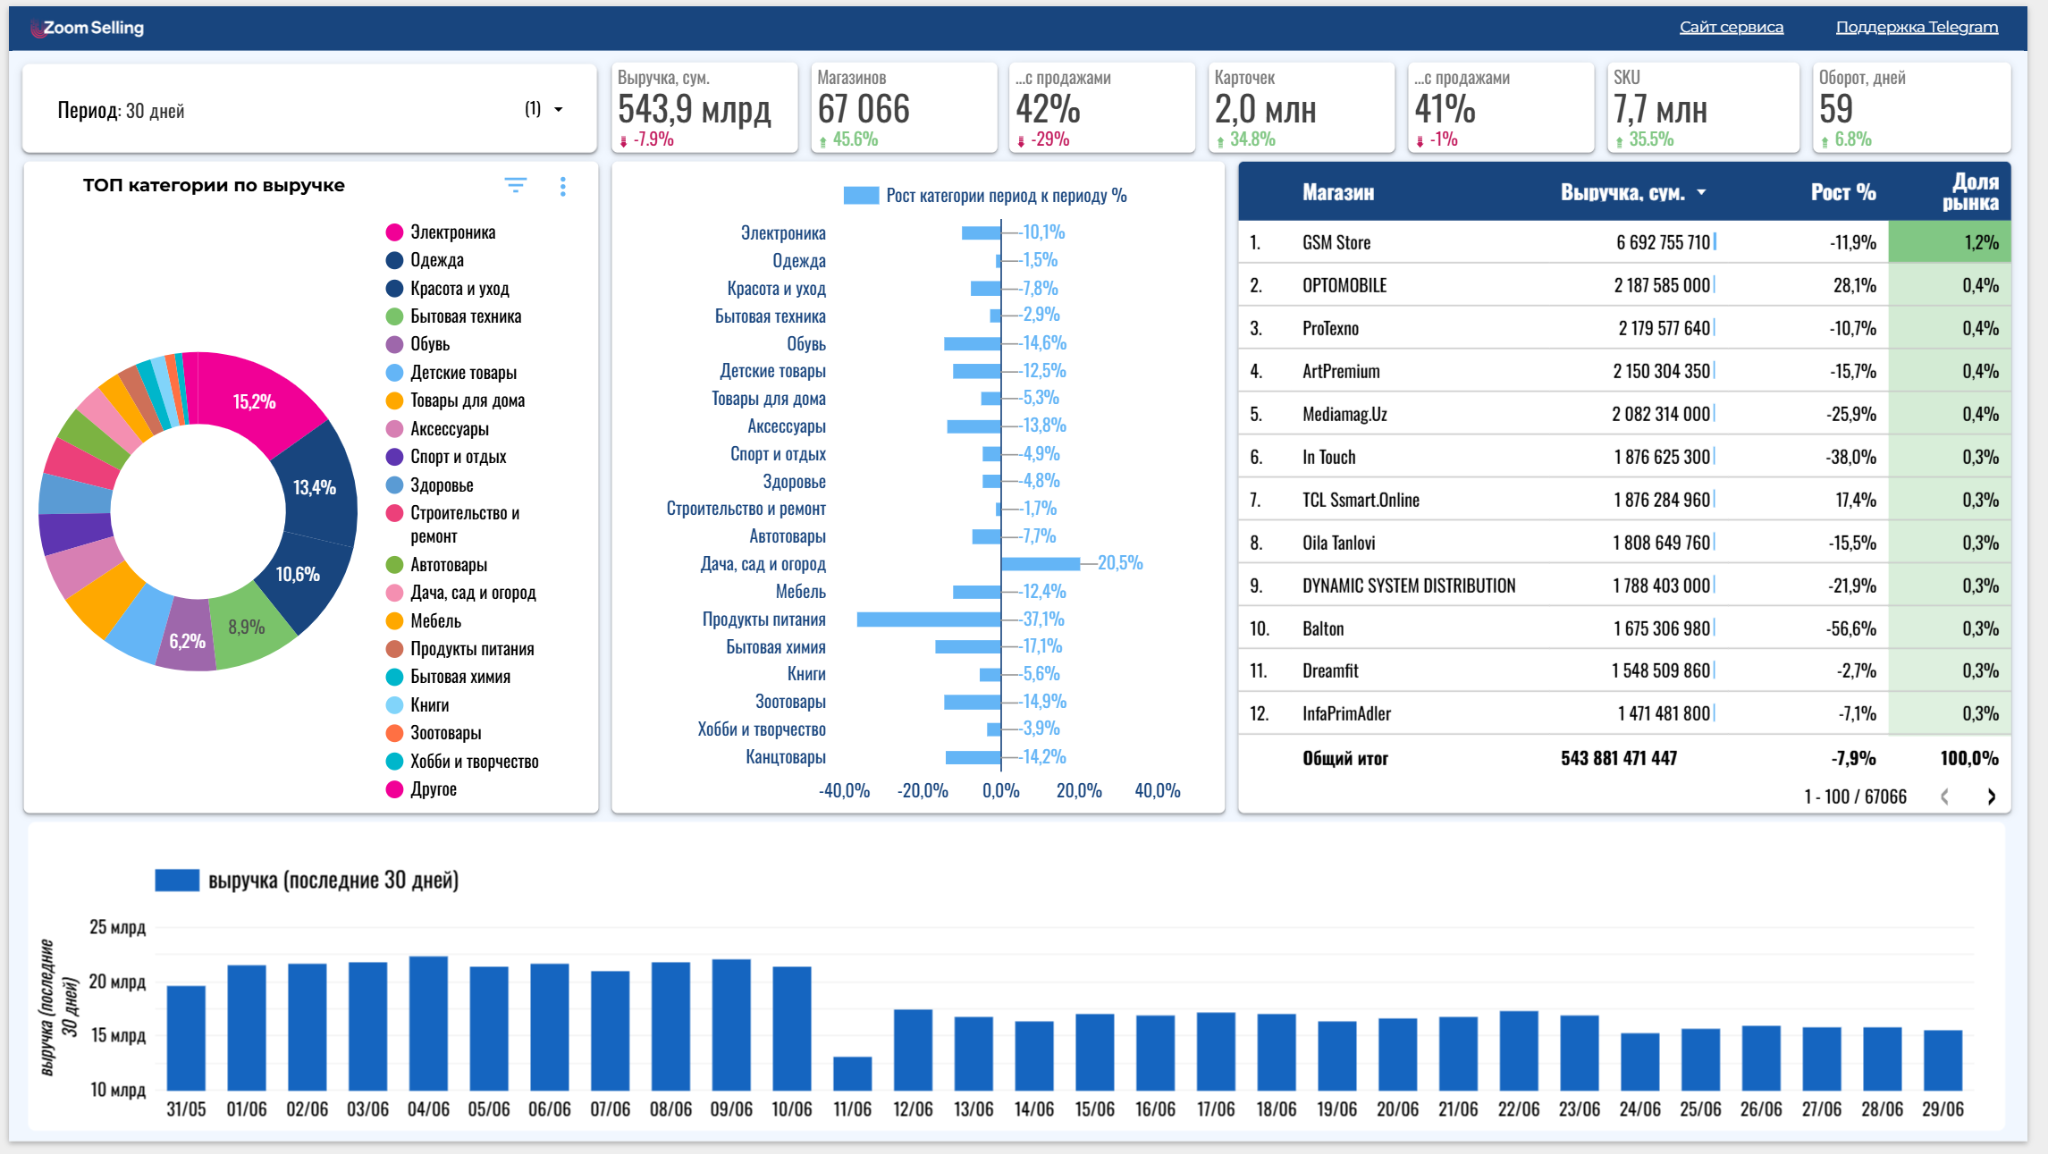Screen dimensions: 2048x1154
Task: Click the выручка (последние 30 дней) legend
Action: pyautogui.click(x=307, y=880)
